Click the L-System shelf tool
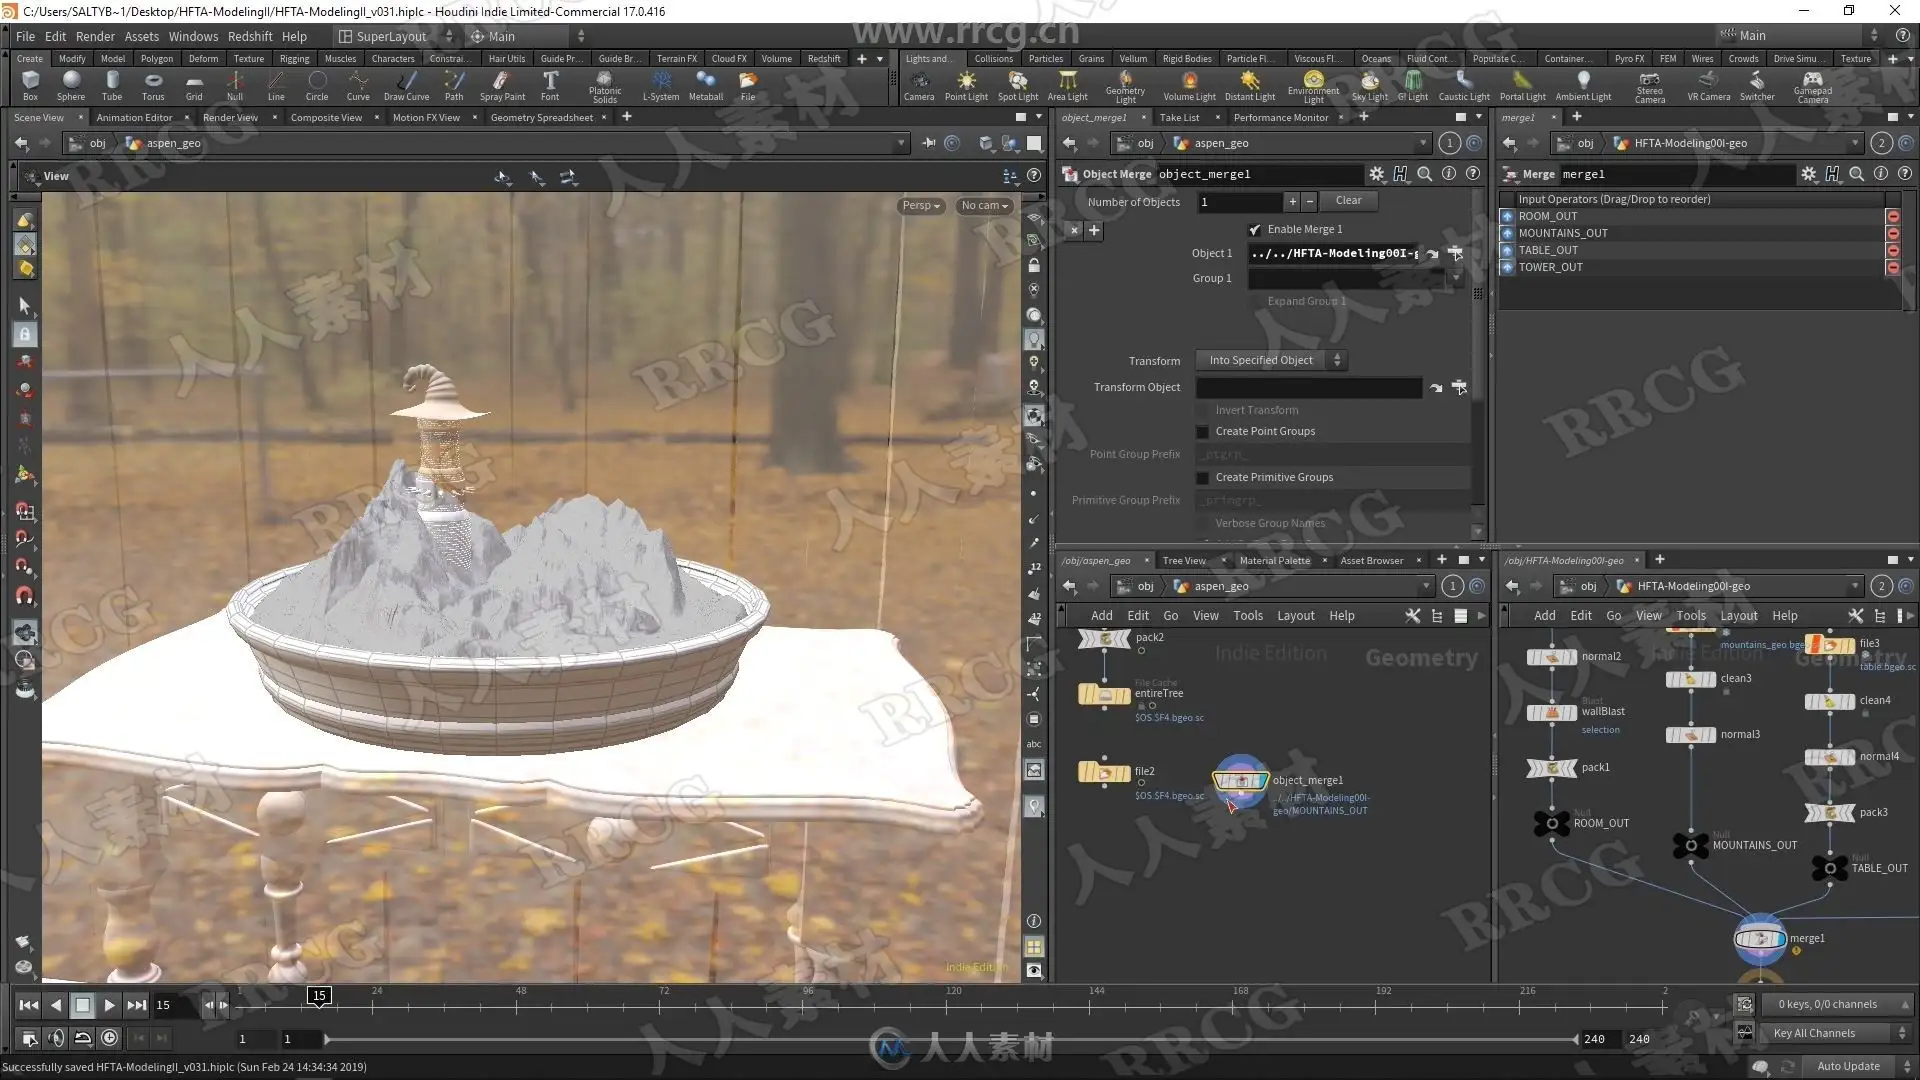 [x=660, y=85]
